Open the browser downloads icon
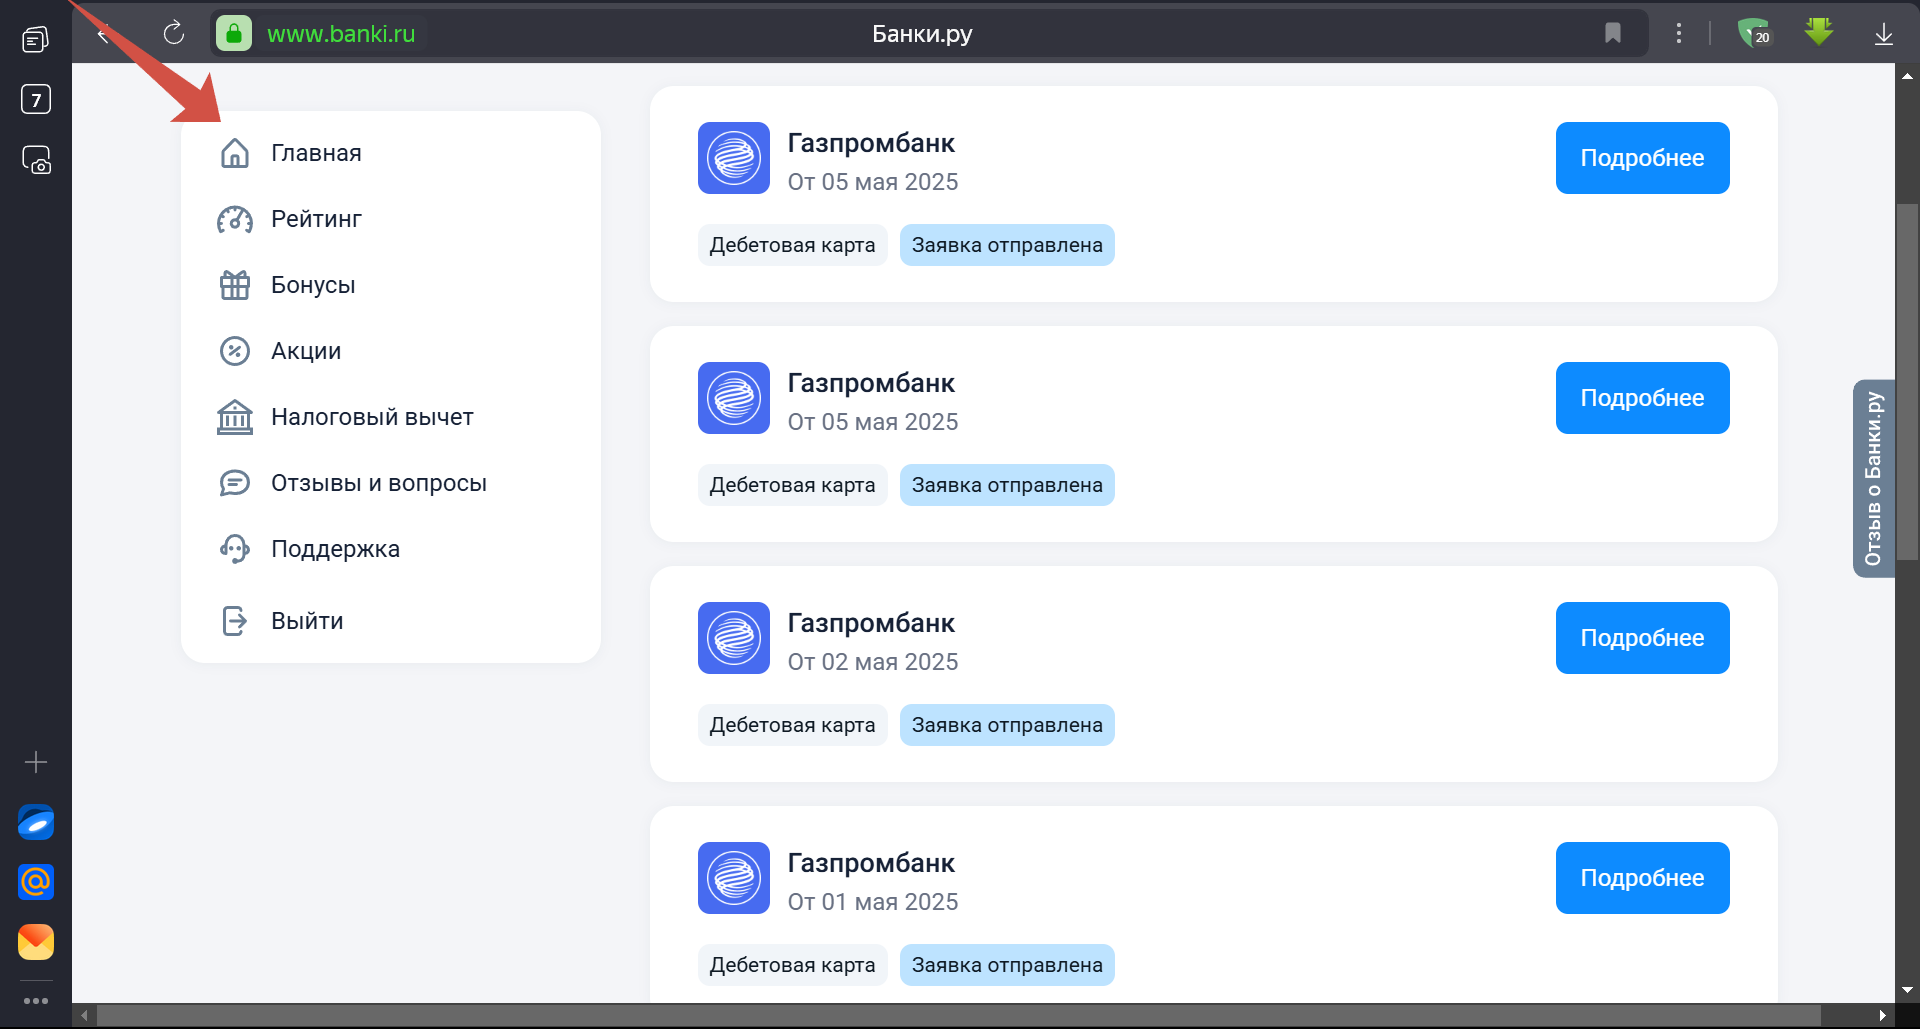 [x=1884, y=34]
